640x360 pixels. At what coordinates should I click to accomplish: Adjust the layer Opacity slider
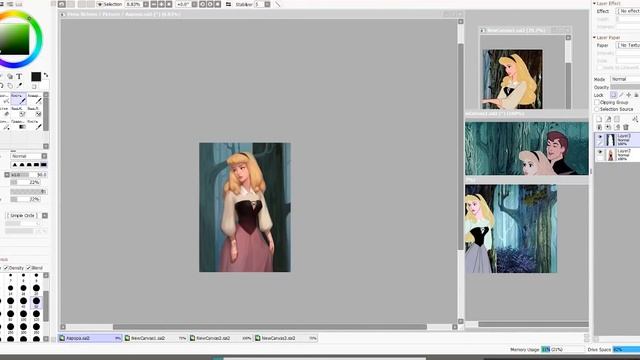tap(625, 87)
